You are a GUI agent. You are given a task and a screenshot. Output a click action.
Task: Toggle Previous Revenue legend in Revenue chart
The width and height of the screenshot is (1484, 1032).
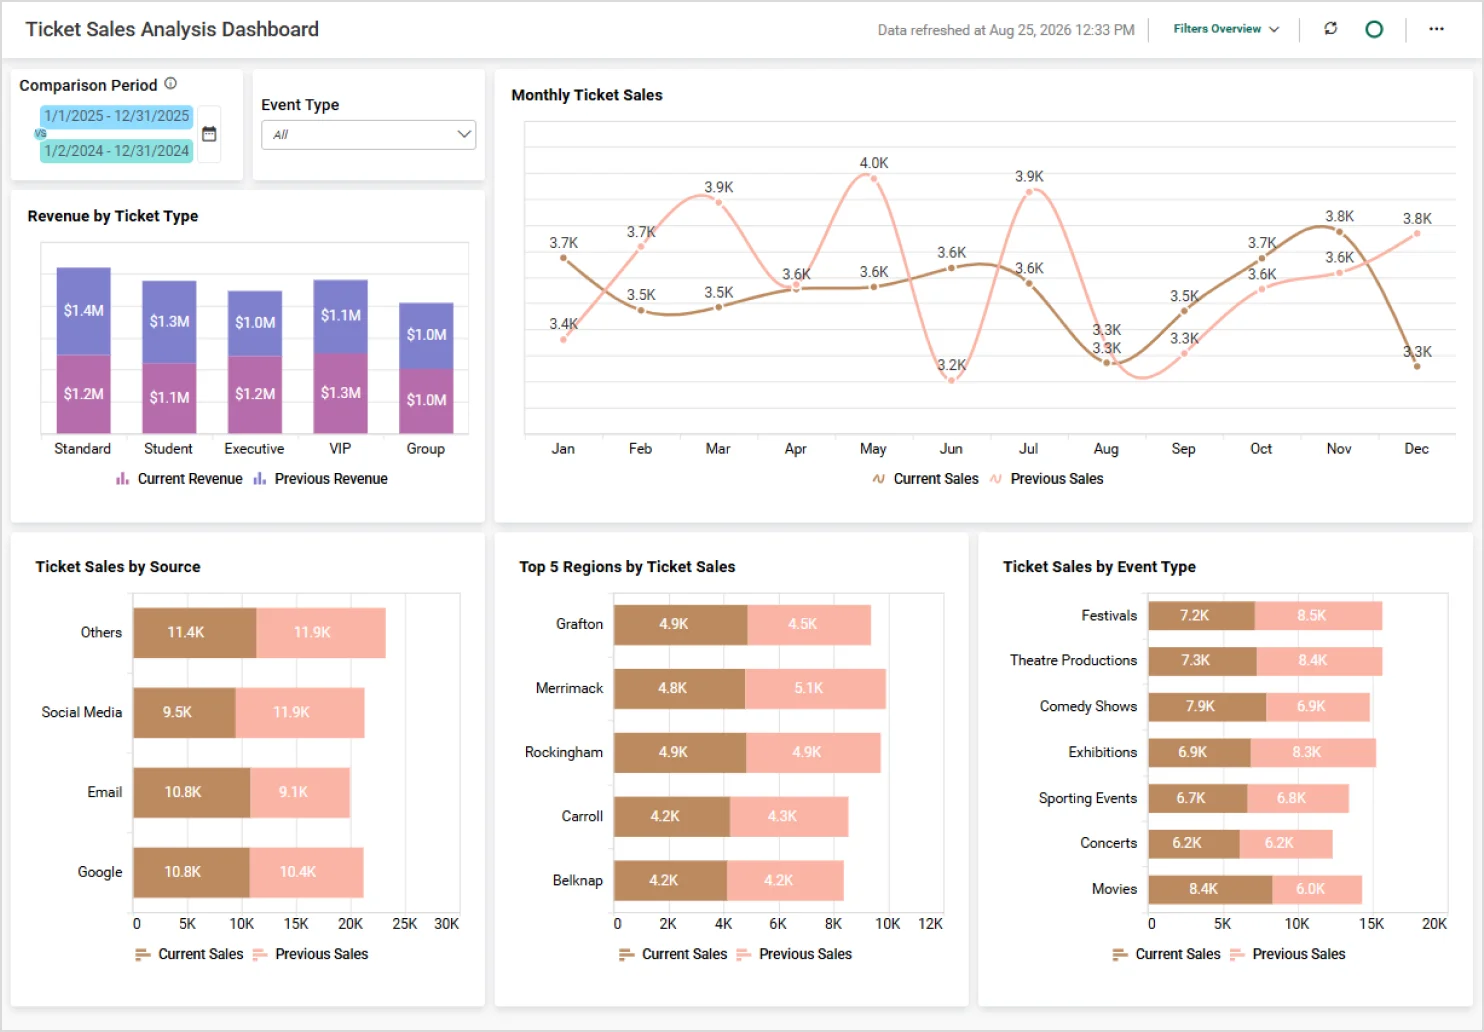click(x=321, y=479)
